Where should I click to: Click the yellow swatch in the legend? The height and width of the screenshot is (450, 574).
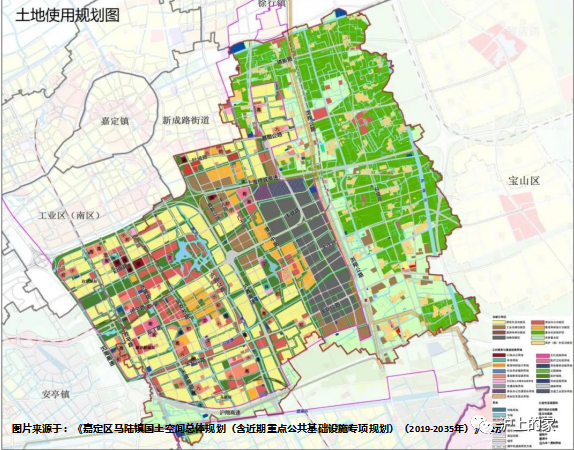[x=499, y=322]
